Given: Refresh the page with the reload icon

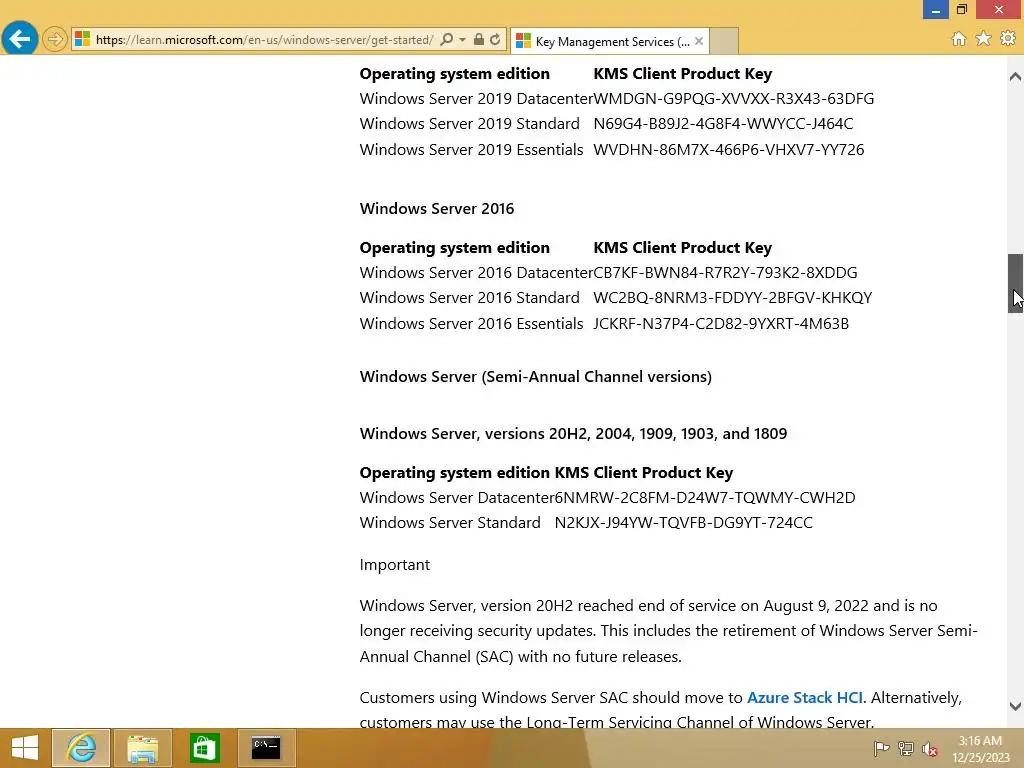Looking at the screenshot, I should tap(495, 39).
